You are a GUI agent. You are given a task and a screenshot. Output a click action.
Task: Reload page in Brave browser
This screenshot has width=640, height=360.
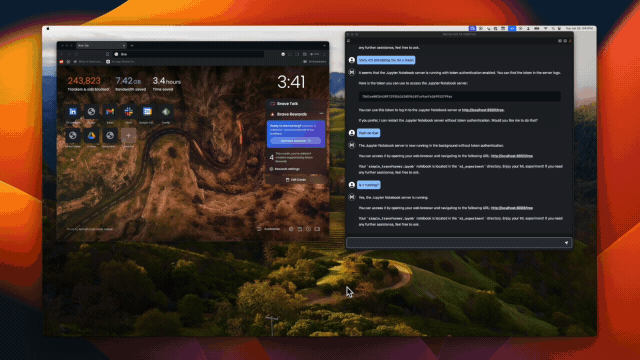click(76, 54)
